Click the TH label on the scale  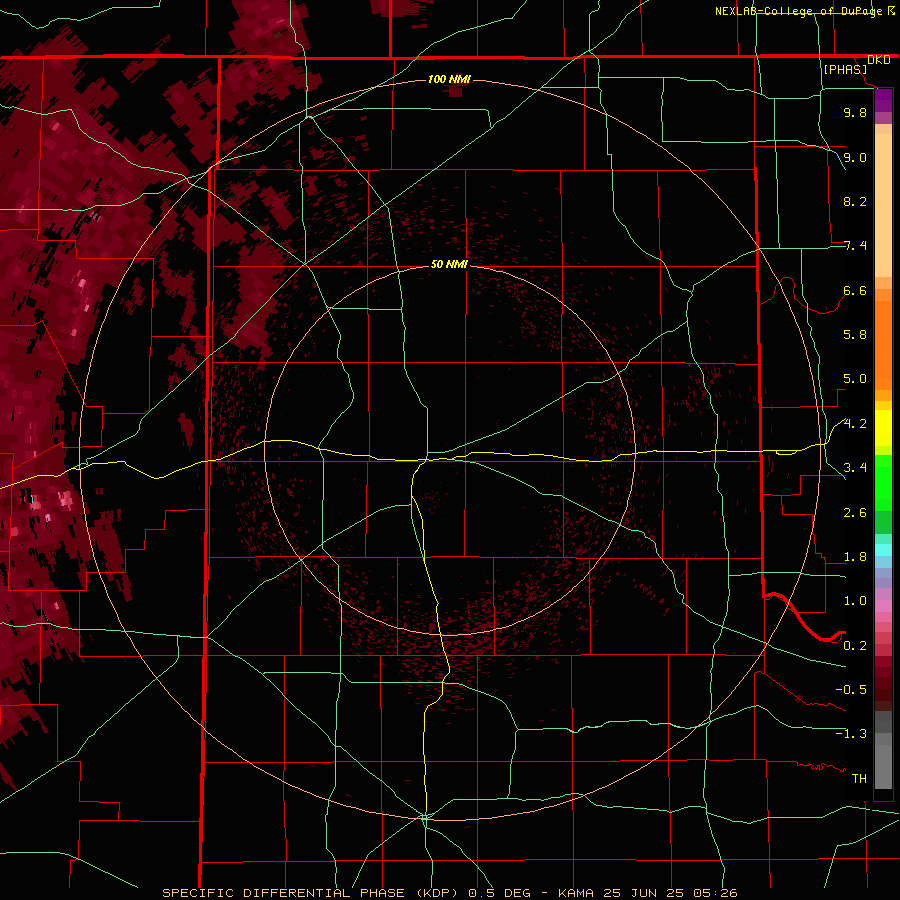pyautogui.click(x=859, y=779)
